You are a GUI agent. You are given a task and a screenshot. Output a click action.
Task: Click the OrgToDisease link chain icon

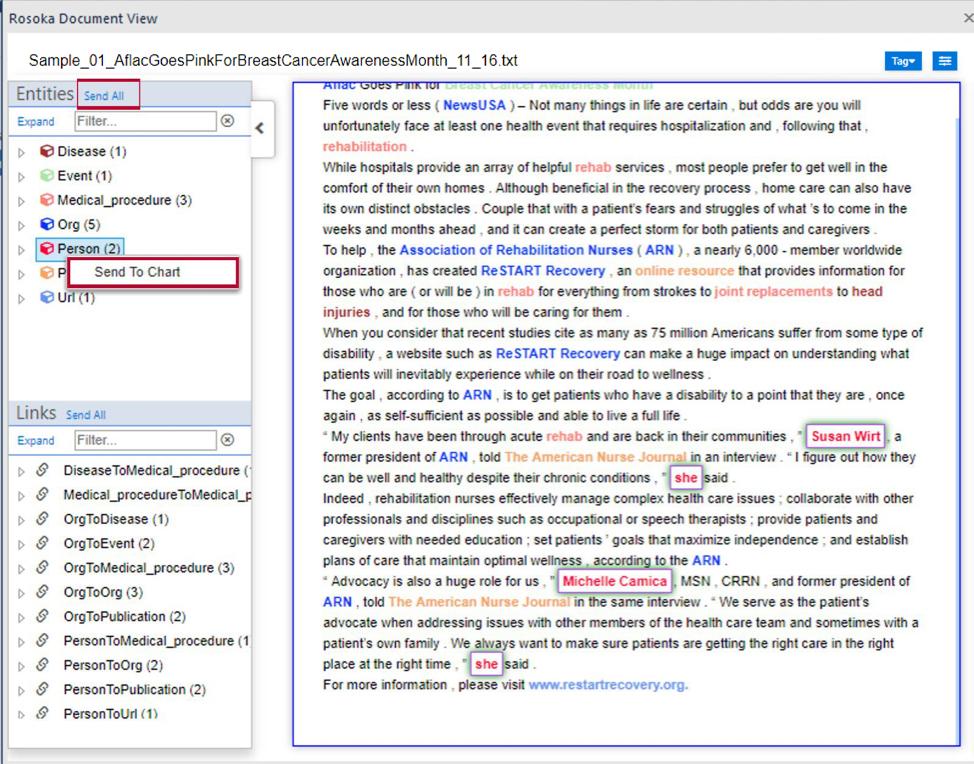click(43, 519)
